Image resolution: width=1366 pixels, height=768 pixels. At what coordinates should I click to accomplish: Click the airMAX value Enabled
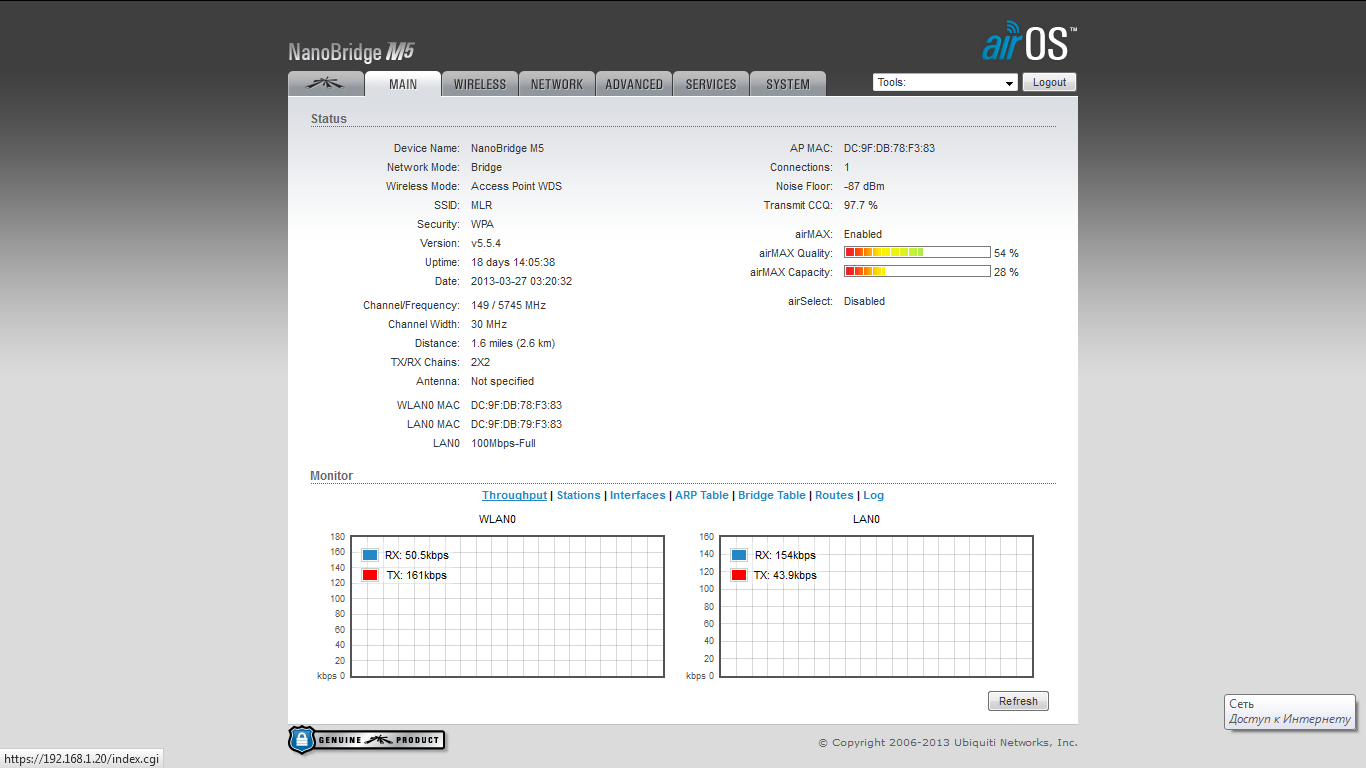[863, 234]
